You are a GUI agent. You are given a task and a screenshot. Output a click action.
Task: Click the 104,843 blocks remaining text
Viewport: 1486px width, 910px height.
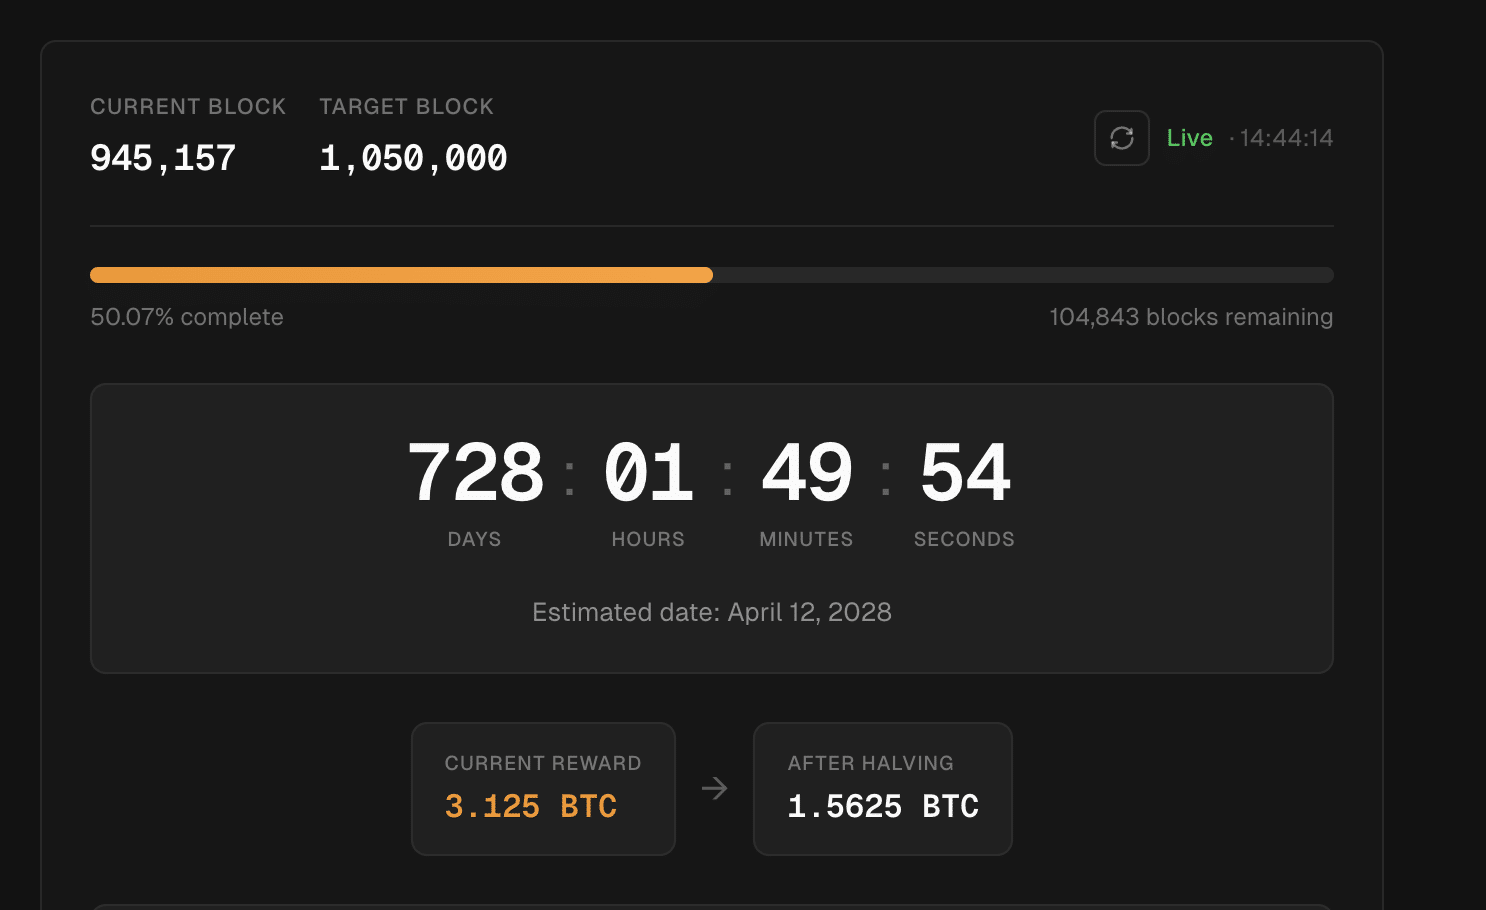pyautogui.click(x=1190, y=317)
